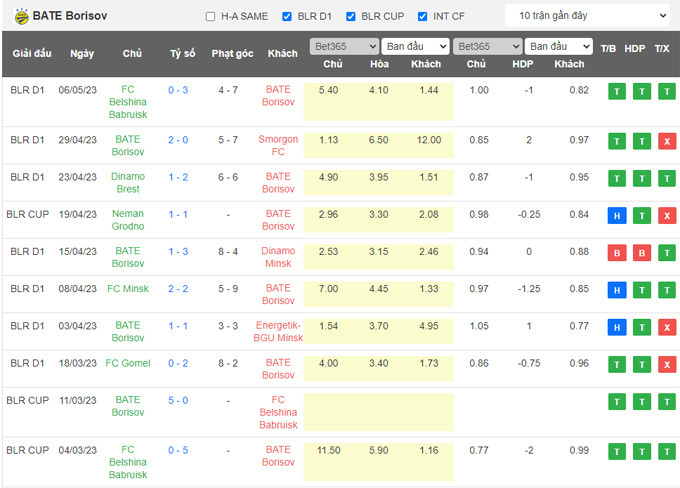The height and width of the screenshot is (488, 680).
Task: Click green T badge in first row T/B column
Action: tap(616, 91)
